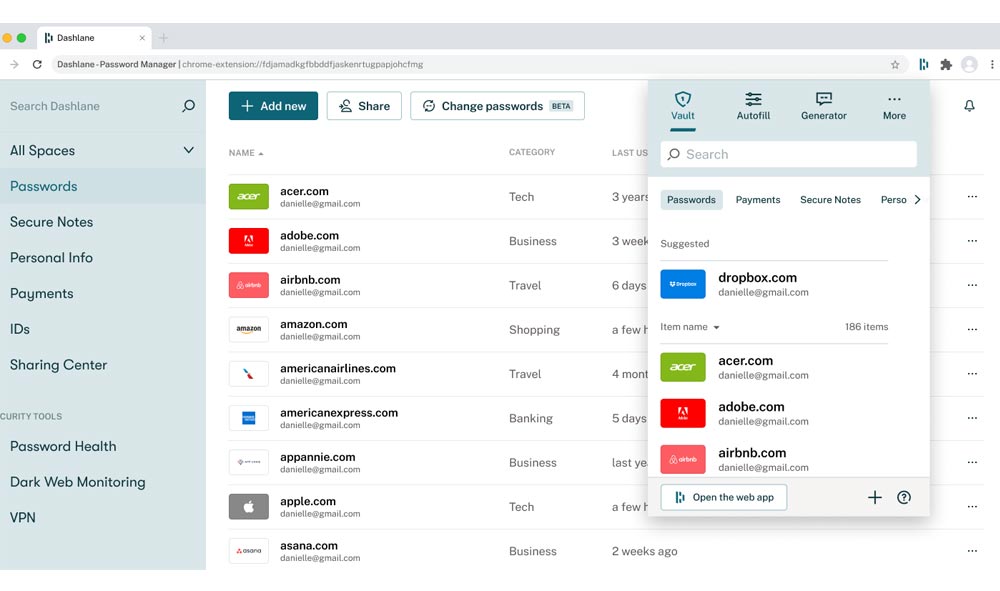Open Dark Web Monitoring in the sidebar
The height and width of the screenshot is (591, 1000).
(103, 482)
